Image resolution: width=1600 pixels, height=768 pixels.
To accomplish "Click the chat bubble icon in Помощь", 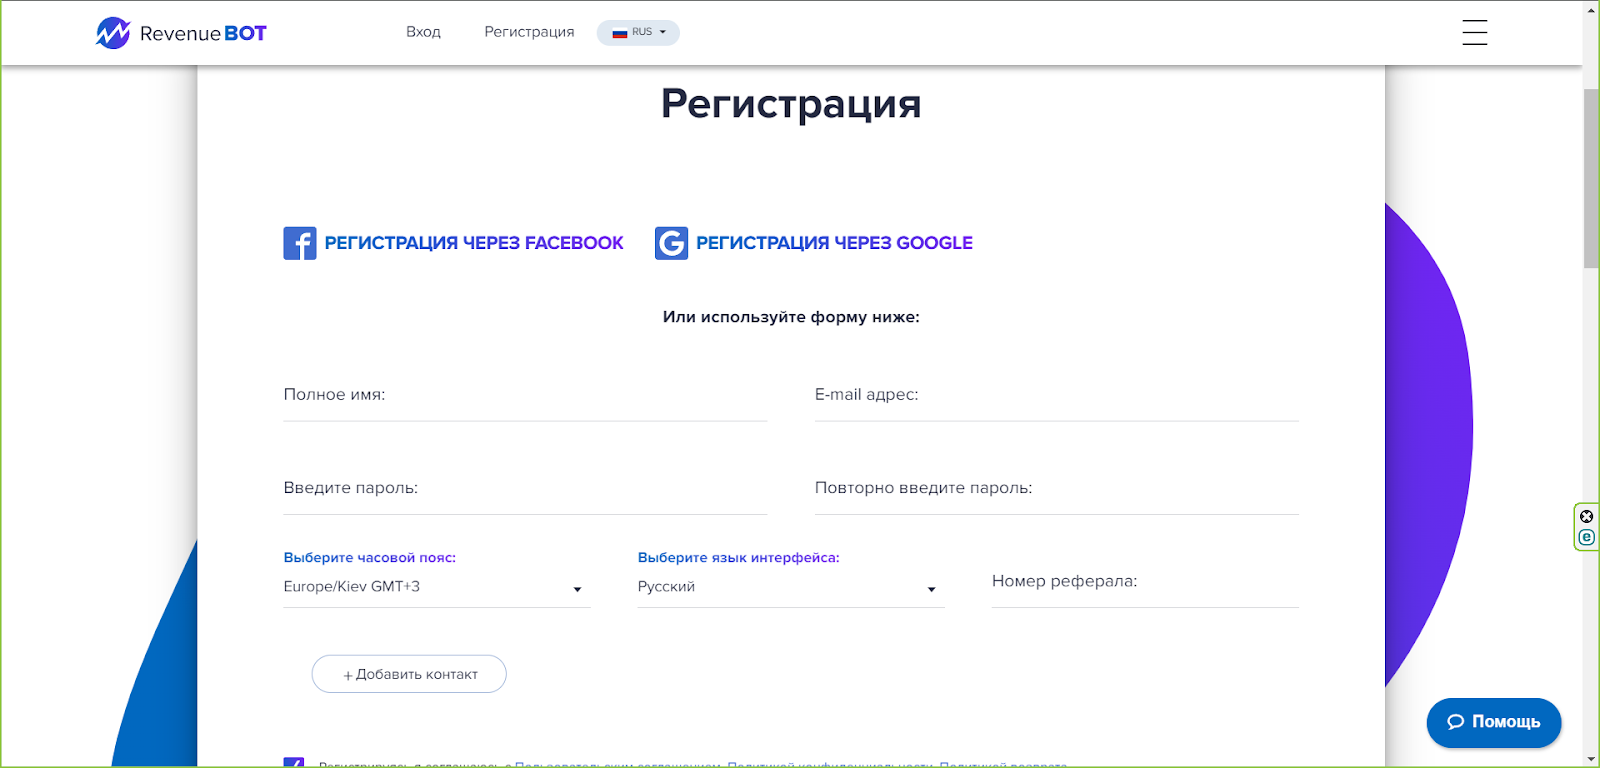I will 1455,722.
